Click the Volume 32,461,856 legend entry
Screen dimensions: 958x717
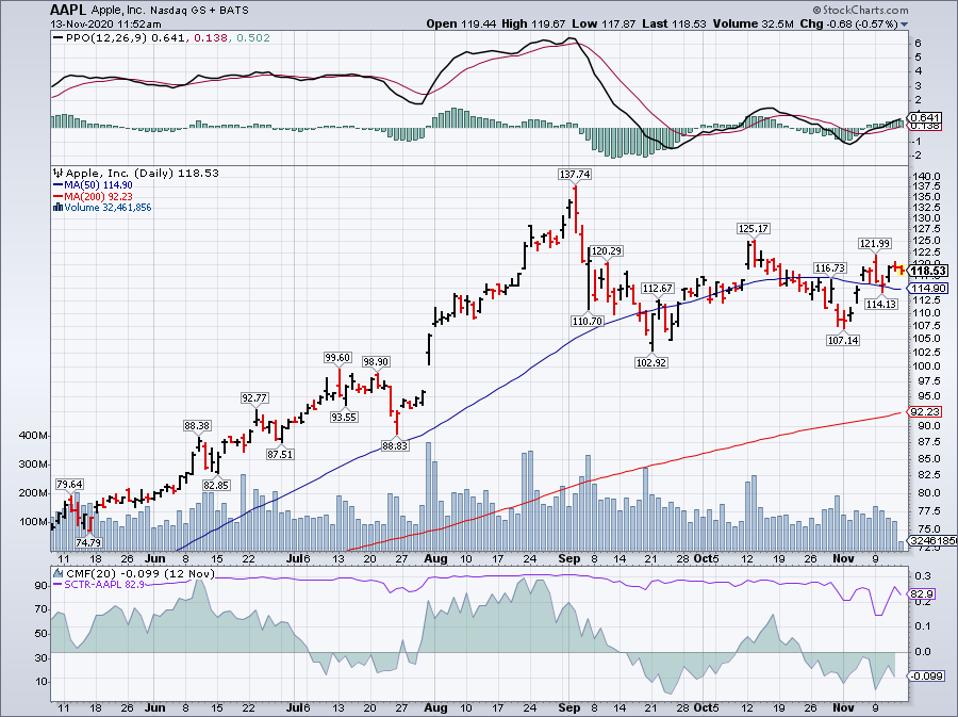pos(108,208)
